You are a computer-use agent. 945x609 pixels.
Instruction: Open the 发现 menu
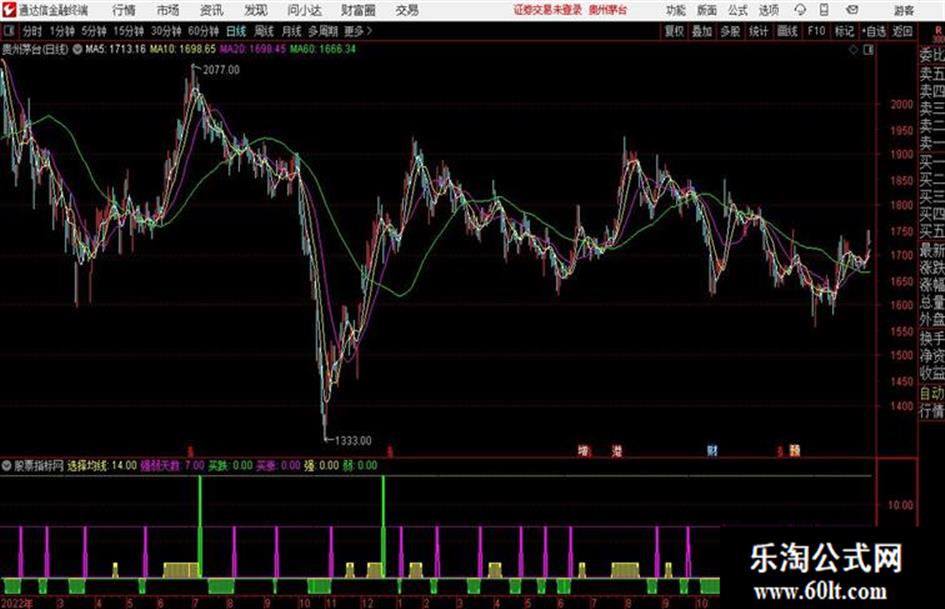pos(256,10)
